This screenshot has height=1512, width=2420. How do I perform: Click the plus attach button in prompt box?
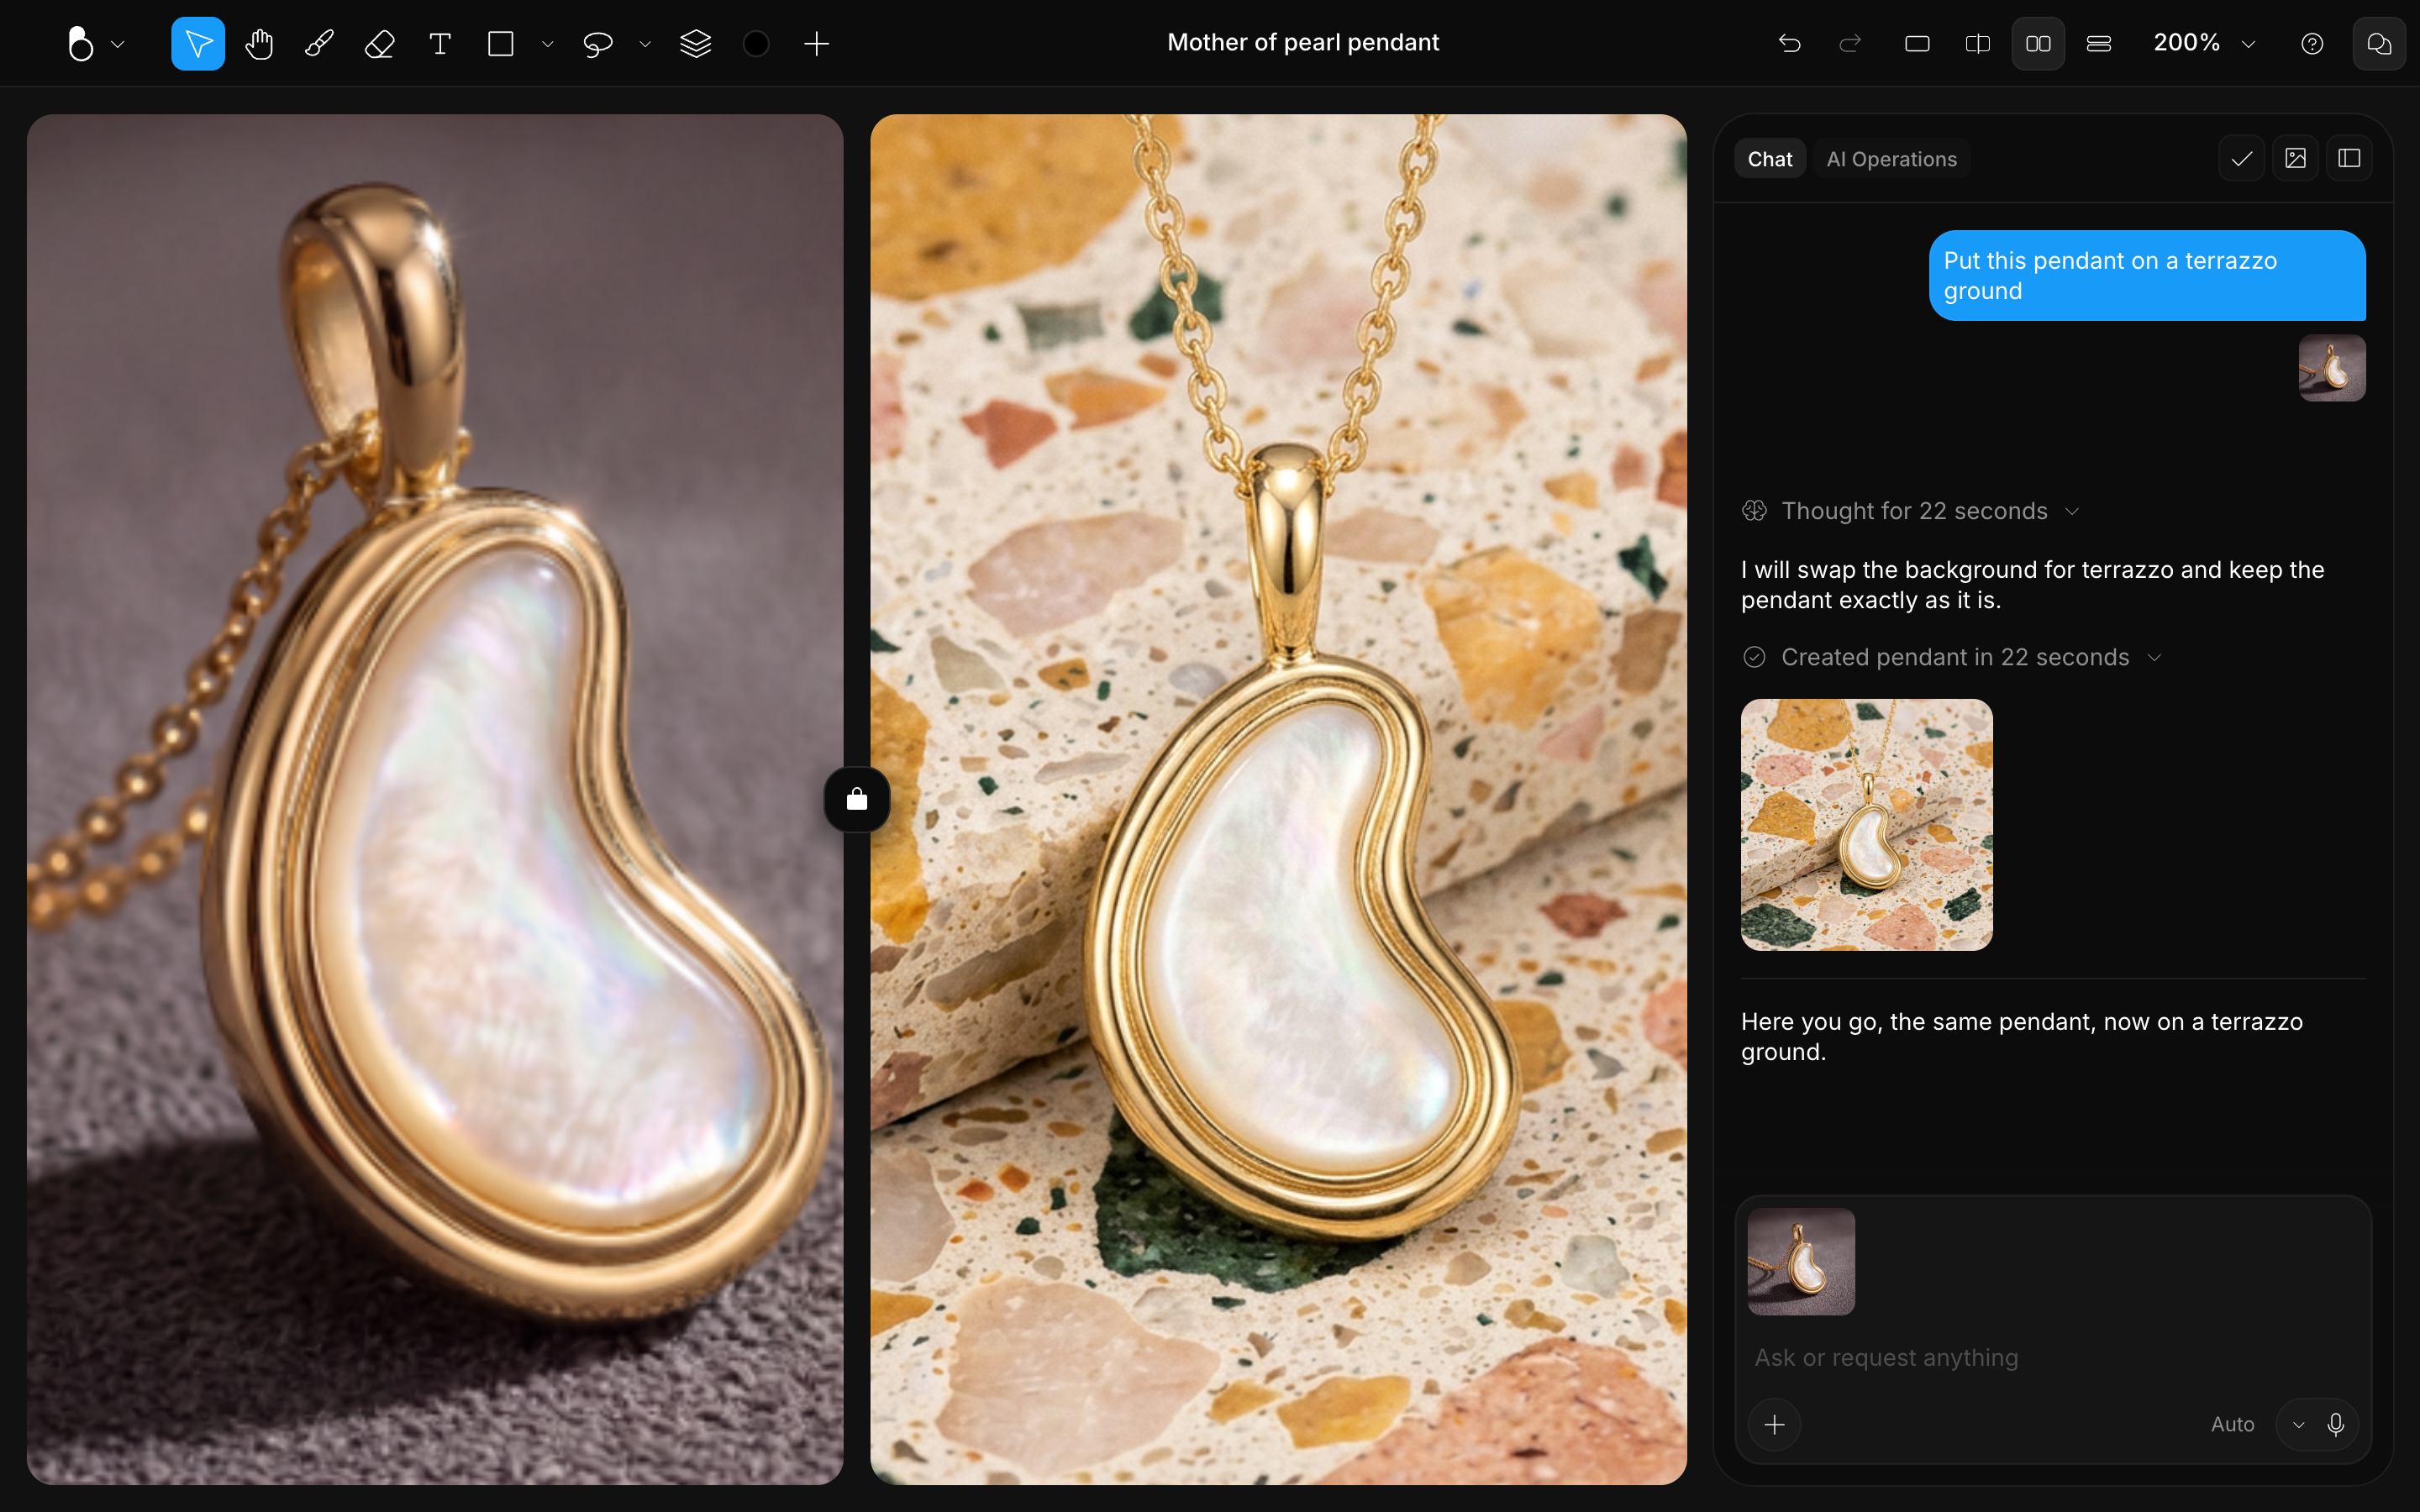[1774, 1424]
